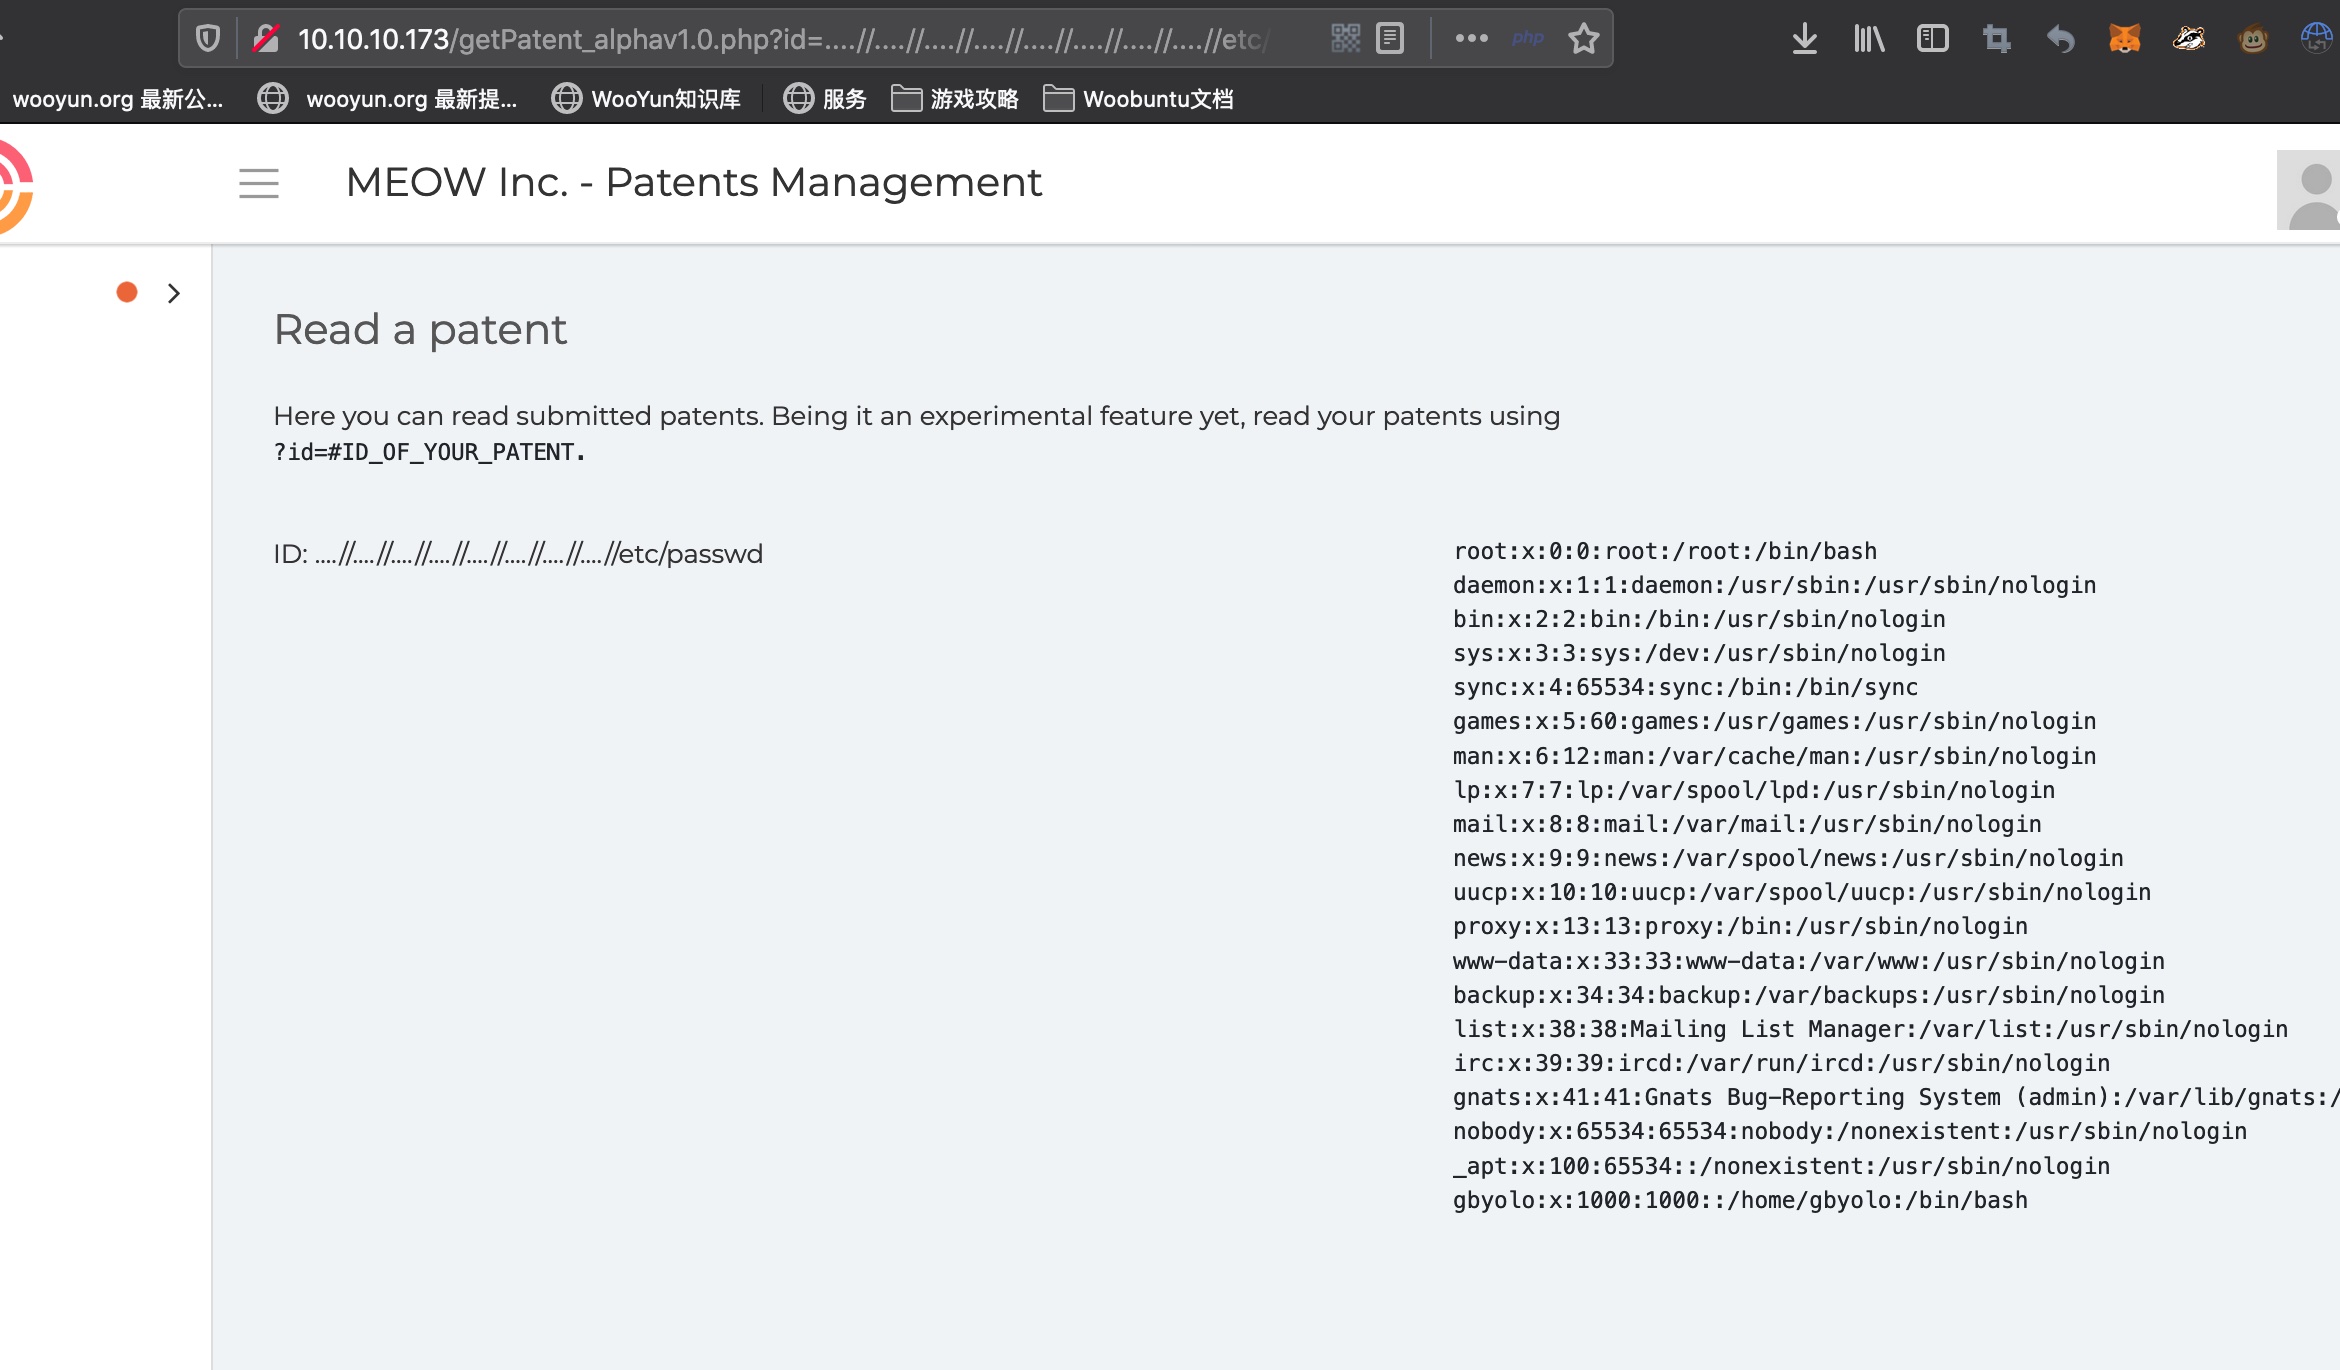Image resolution: width=2340 pixels, height=1370 pixels.
Task: Open the Privacy Badger extension
Action: (x=2188, y=39)
